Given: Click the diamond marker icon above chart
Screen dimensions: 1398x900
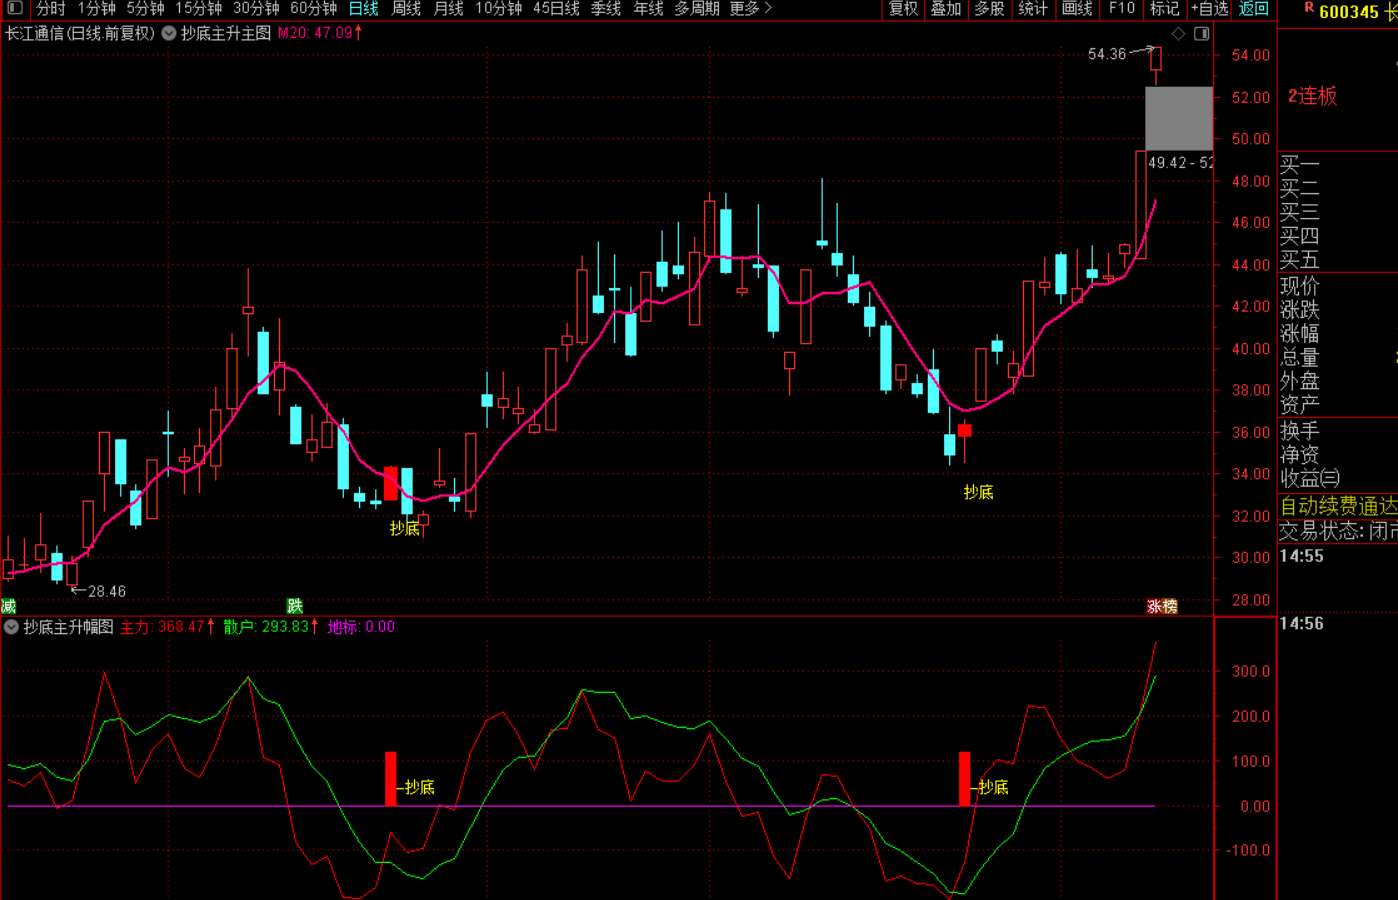Looking at the screenshot, I should click(1178, 34).
